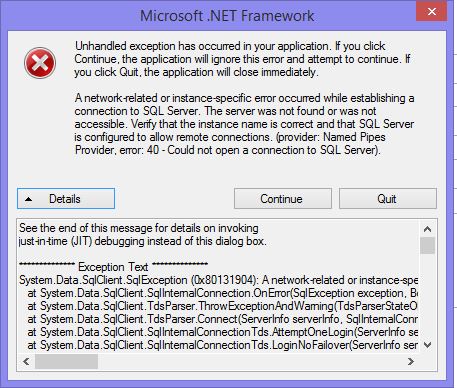Click the Details triangle arrow icon
Viewport: 457px width, 388px height.
29,199
